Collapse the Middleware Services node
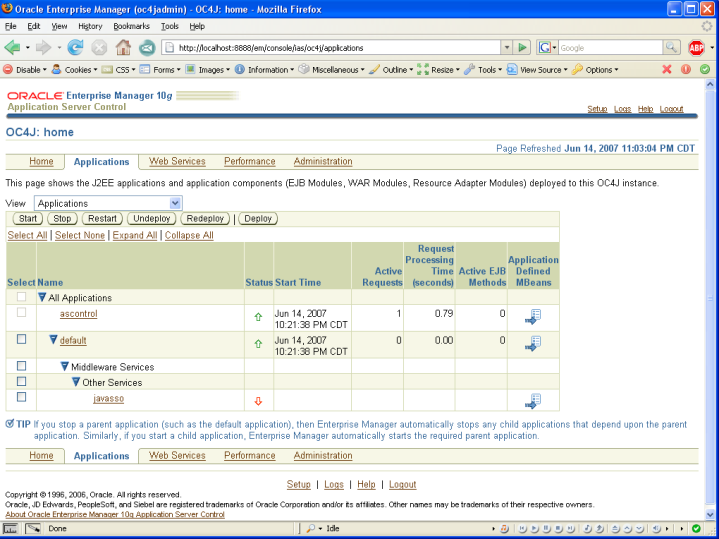Image resolution: width=719 pixels, height=539 pixels. pyautogui.click(x=65, y=366)
